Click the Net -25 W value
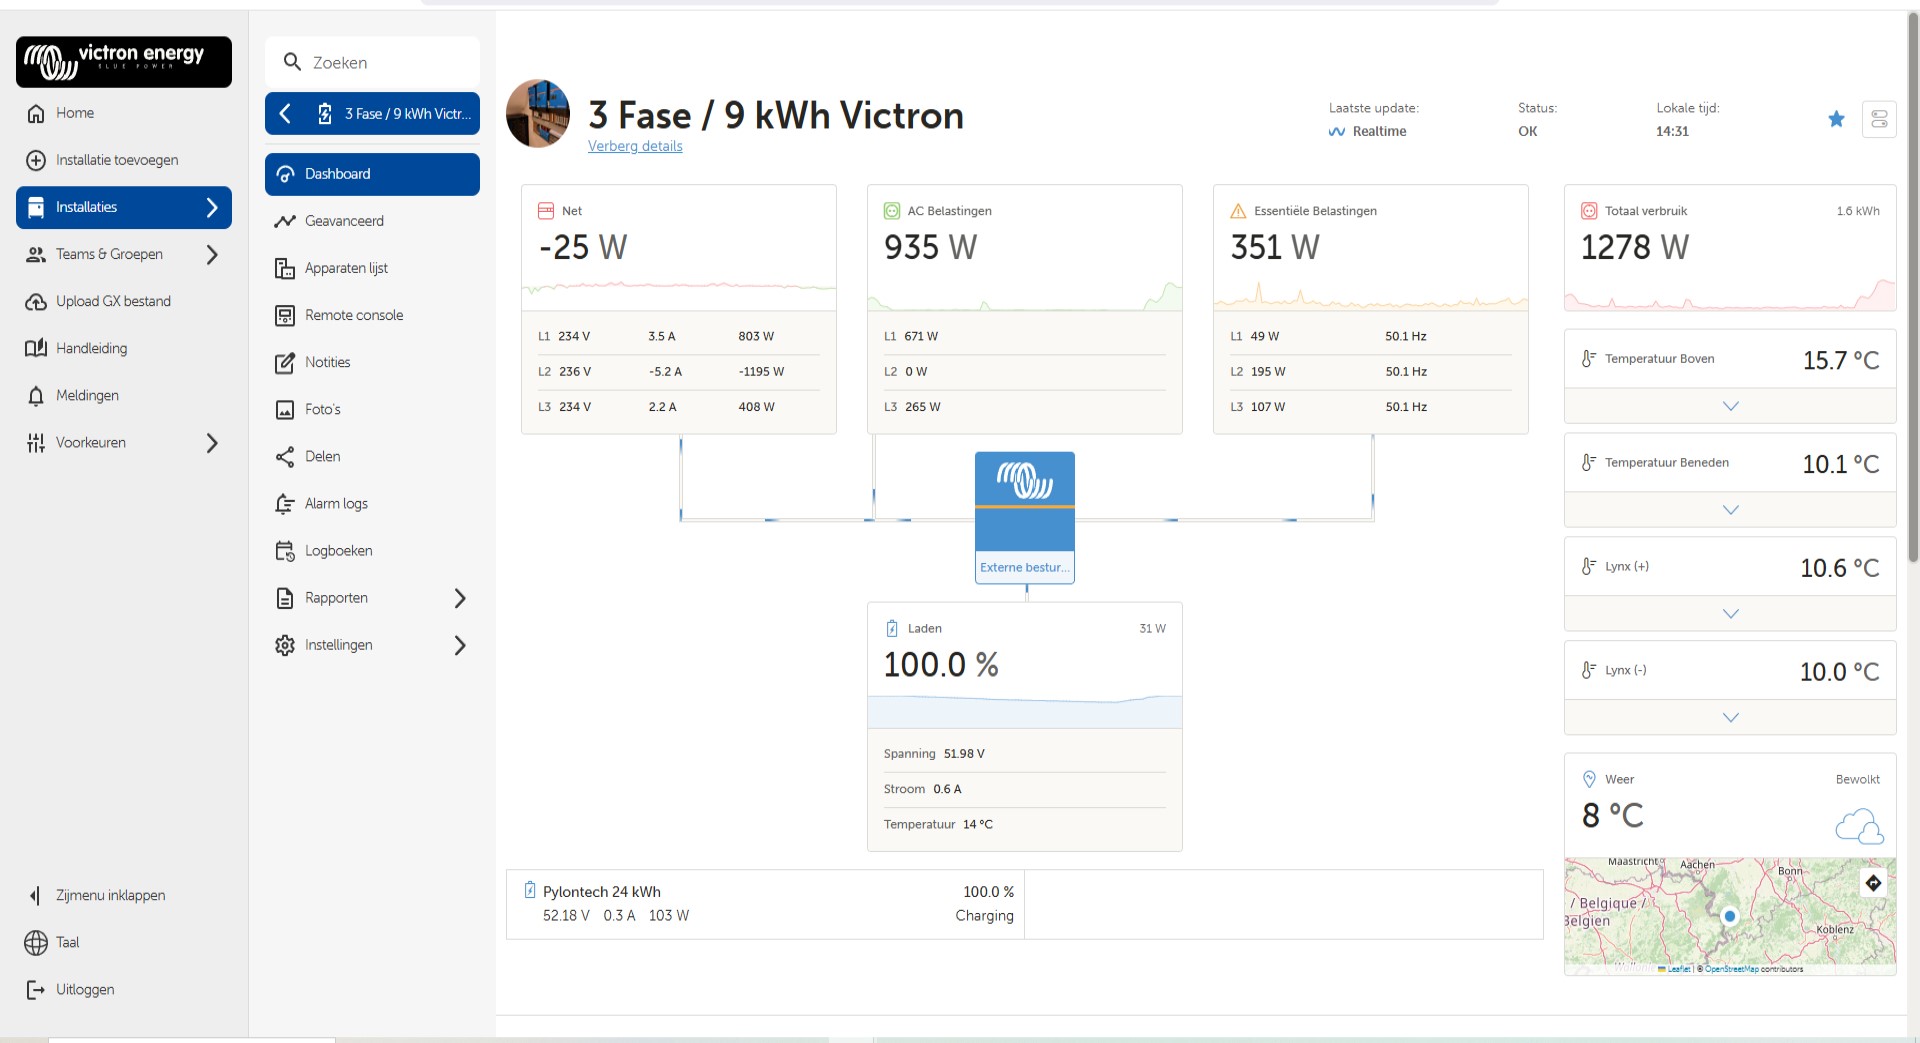1920x1043 pixels. pyautogui.click(x=583, y=247)
